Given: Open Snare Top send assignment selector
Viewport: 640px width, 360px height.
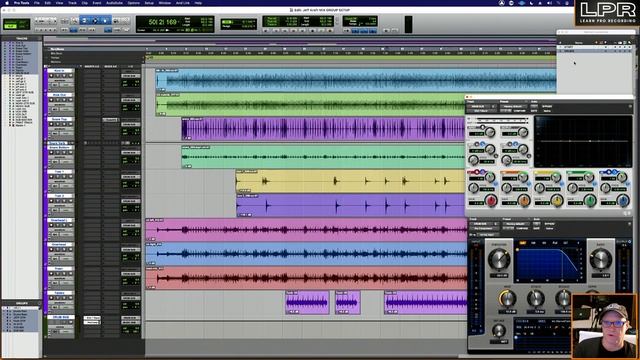Looking at the screenshot, I should pyautogui.click(x=110, y=120).
